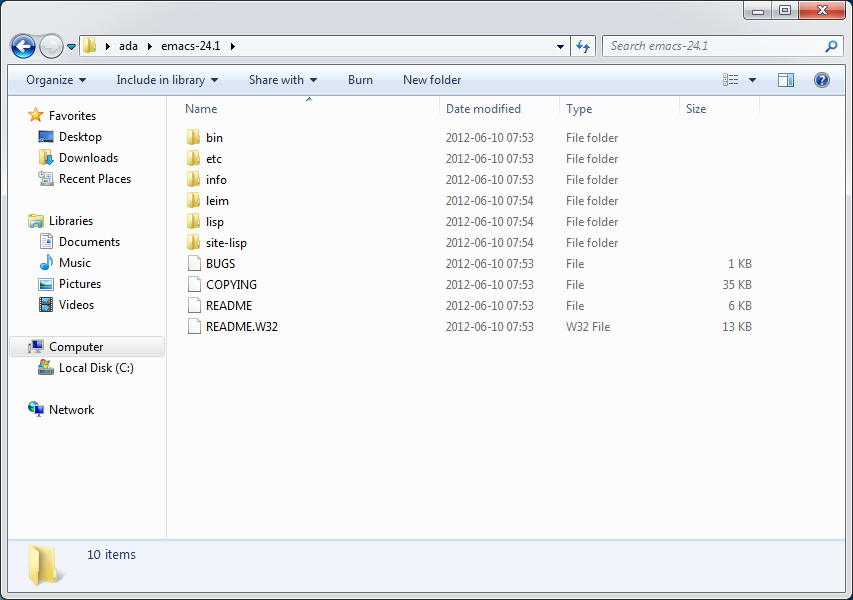Open the Documents library
The height and width of the screenshot is (600, 853).
89,242
